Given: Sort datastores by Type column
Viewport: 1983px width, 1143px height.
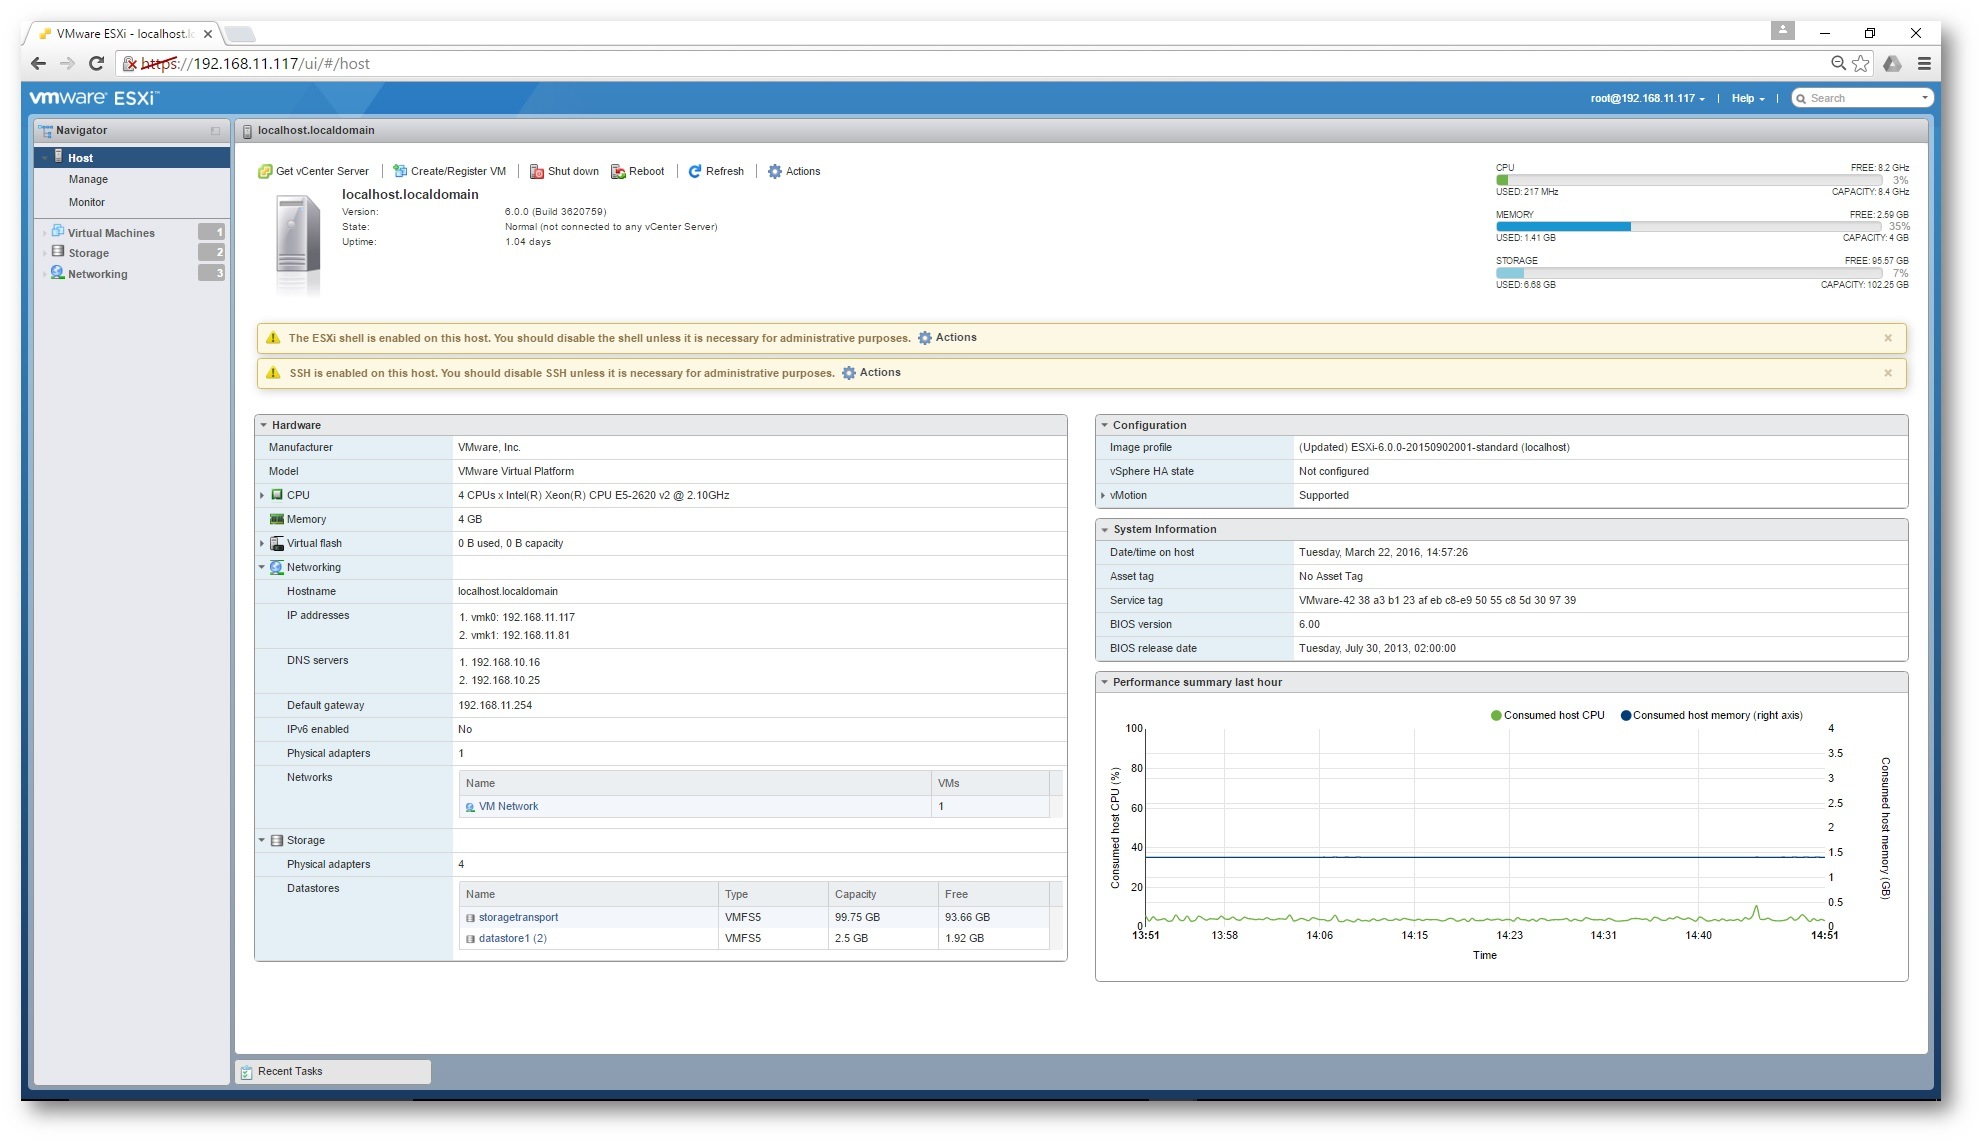Looking at the screenshot, I should coord(773,894).
